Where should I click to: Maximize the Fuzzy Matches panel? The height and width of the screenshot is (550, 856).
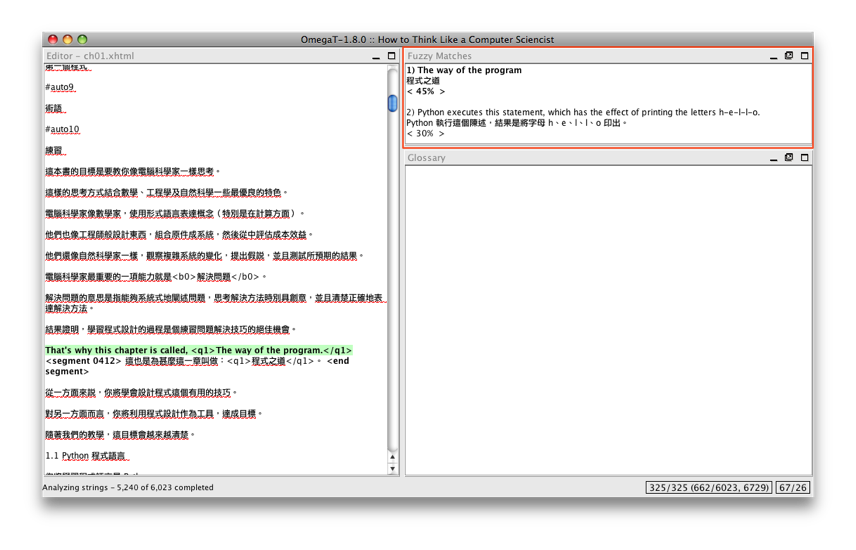[804, 57]
